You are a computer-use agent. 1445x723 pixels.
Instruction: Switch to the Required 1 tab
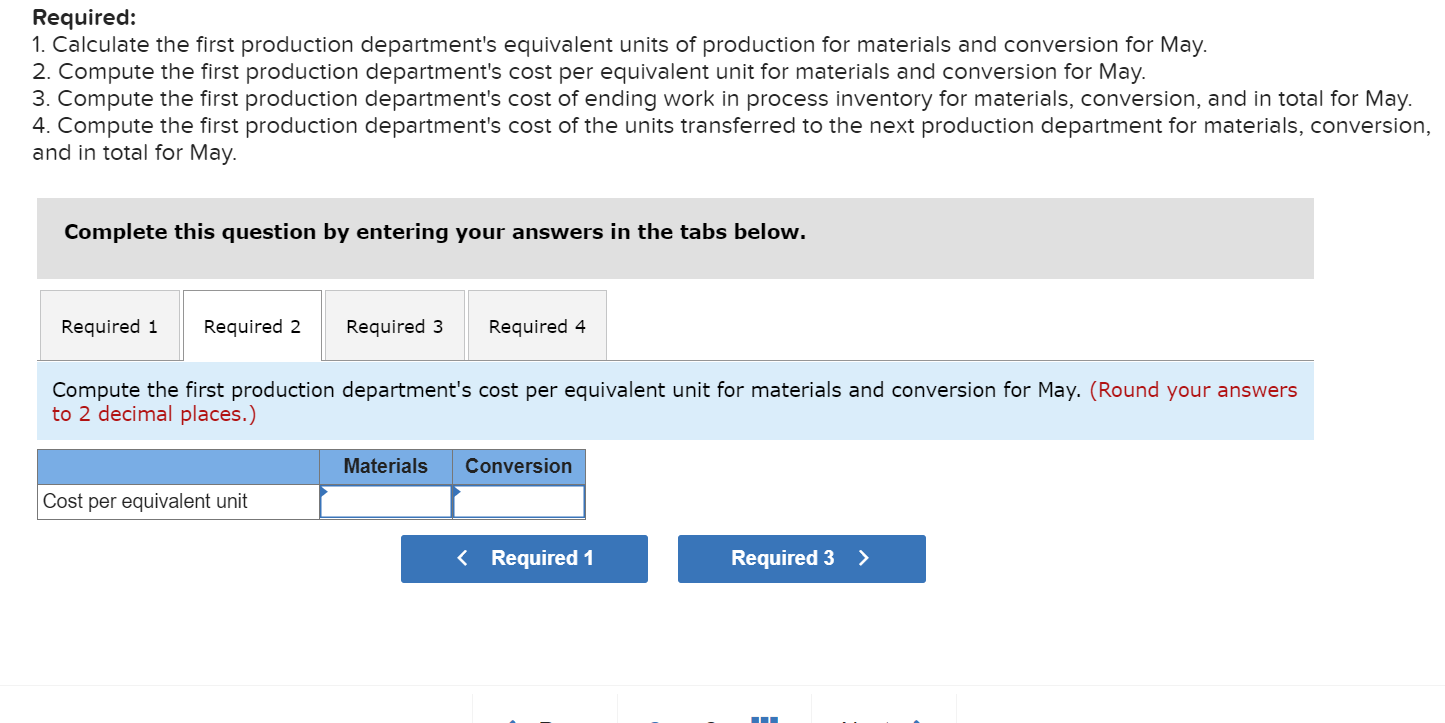tap(109, 325)
